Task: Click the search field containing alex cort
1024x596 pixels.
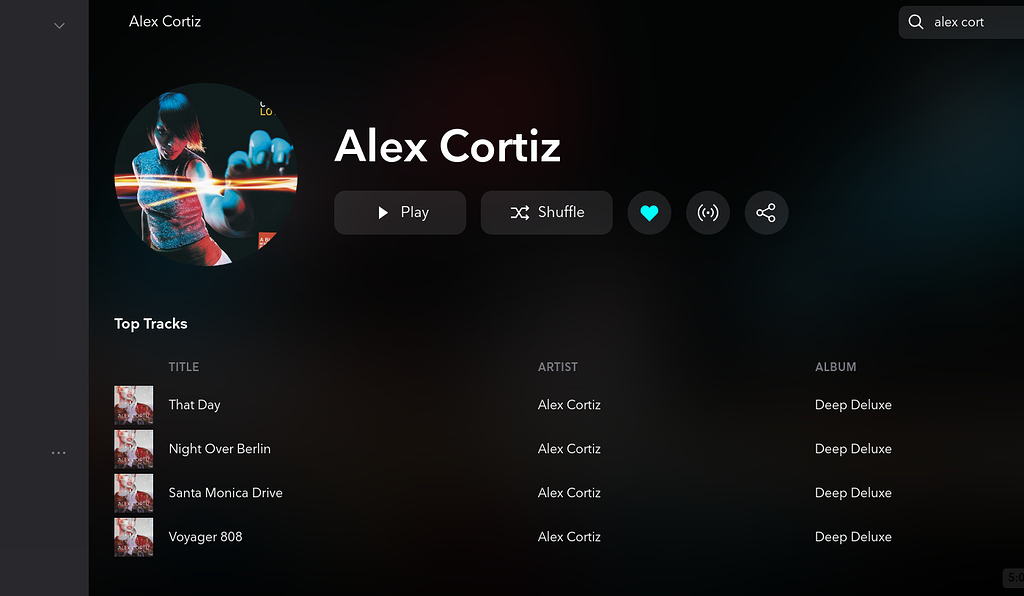Action: [x=961, y=22]
